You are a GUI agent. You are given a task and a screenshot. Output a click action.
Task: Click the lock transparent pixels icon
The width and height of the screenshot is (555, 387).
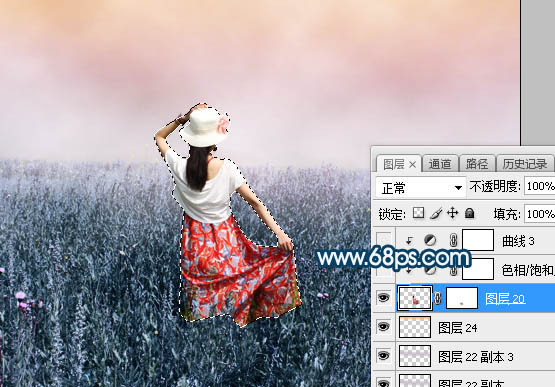click(x=418, y=213)
